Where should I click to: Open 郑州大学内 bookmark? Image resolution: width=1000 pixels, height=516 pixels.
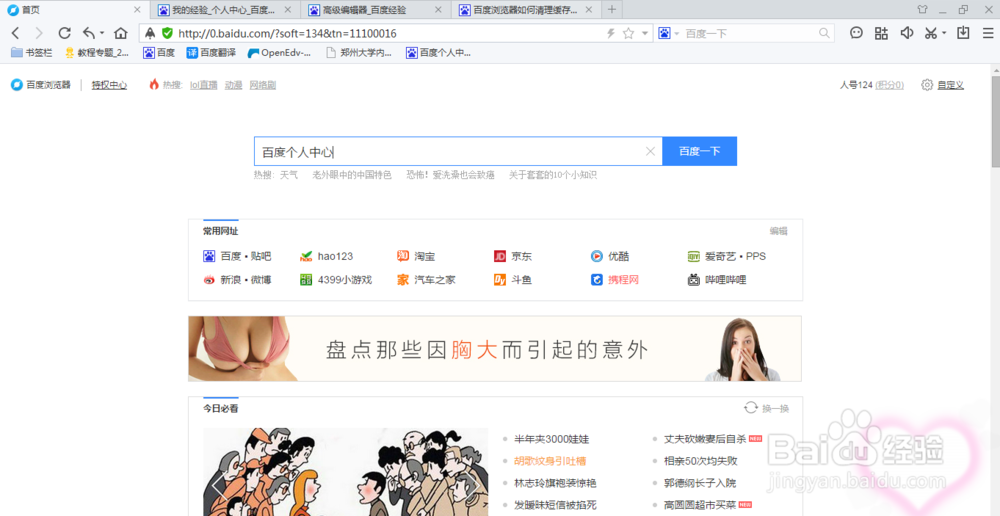click(x=359, y=53)
